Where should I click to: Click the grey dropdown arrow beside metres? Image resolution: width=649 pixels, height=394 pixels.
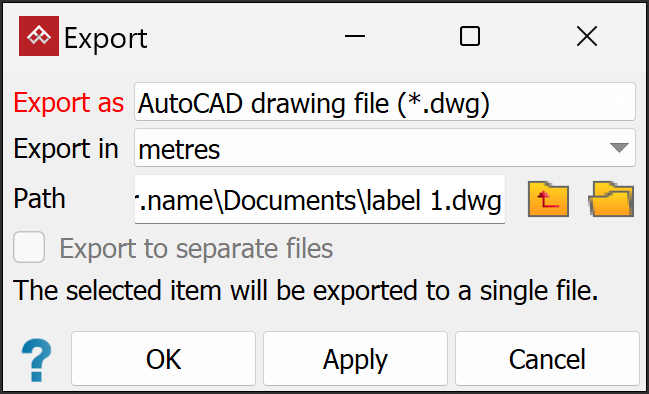coord(619,148)
